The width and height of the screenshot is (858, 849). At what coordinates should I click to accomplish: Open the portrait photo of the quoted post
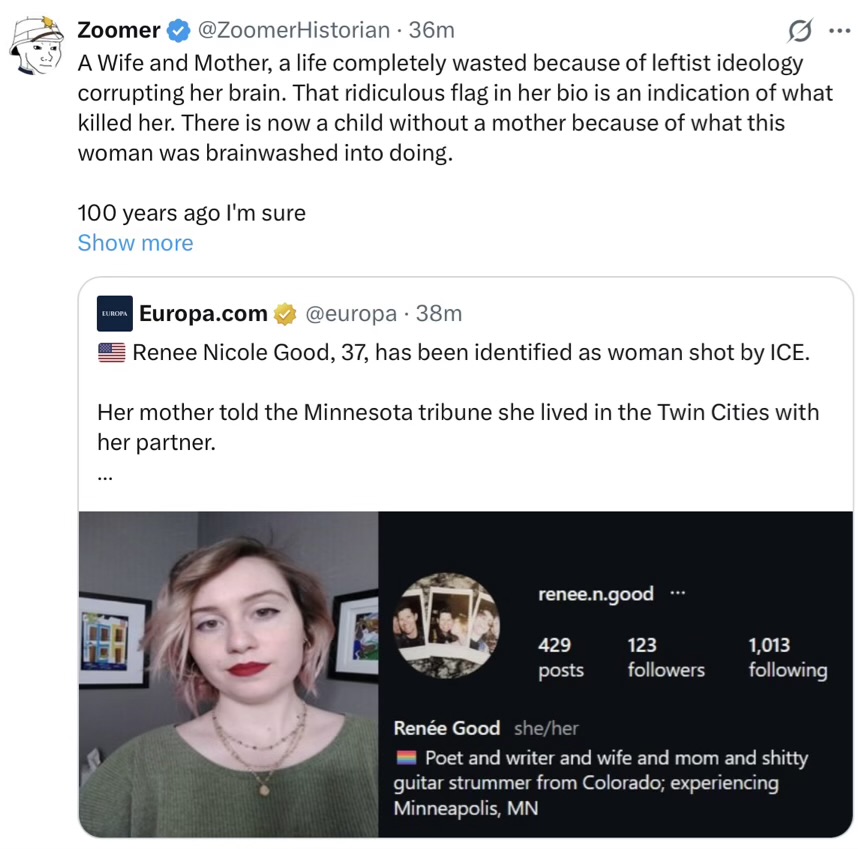[228, 673]
